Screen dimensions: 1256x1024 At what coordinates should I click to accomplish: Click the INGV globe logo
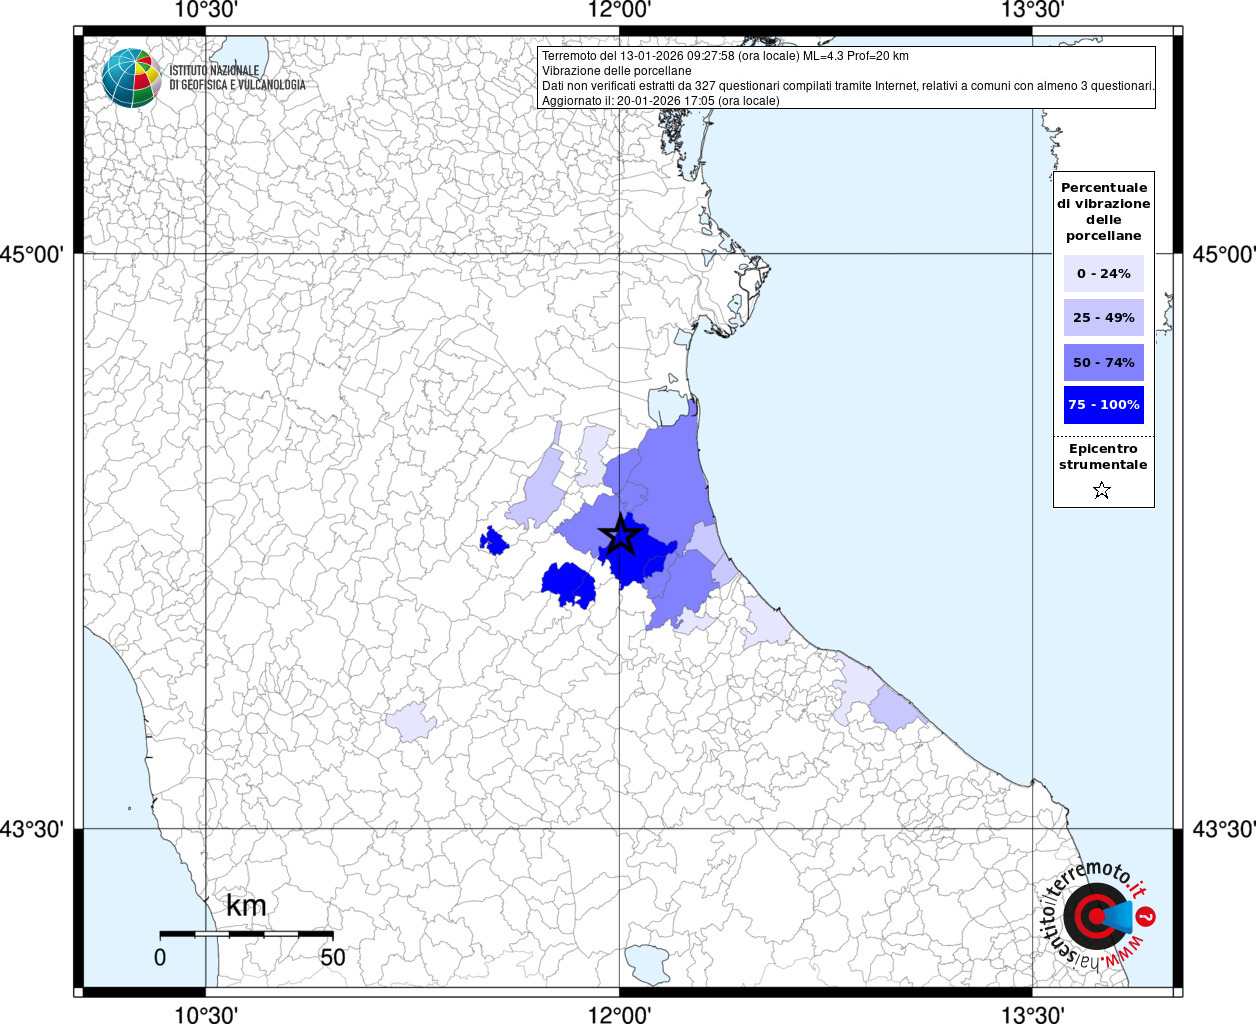point(131,77)
